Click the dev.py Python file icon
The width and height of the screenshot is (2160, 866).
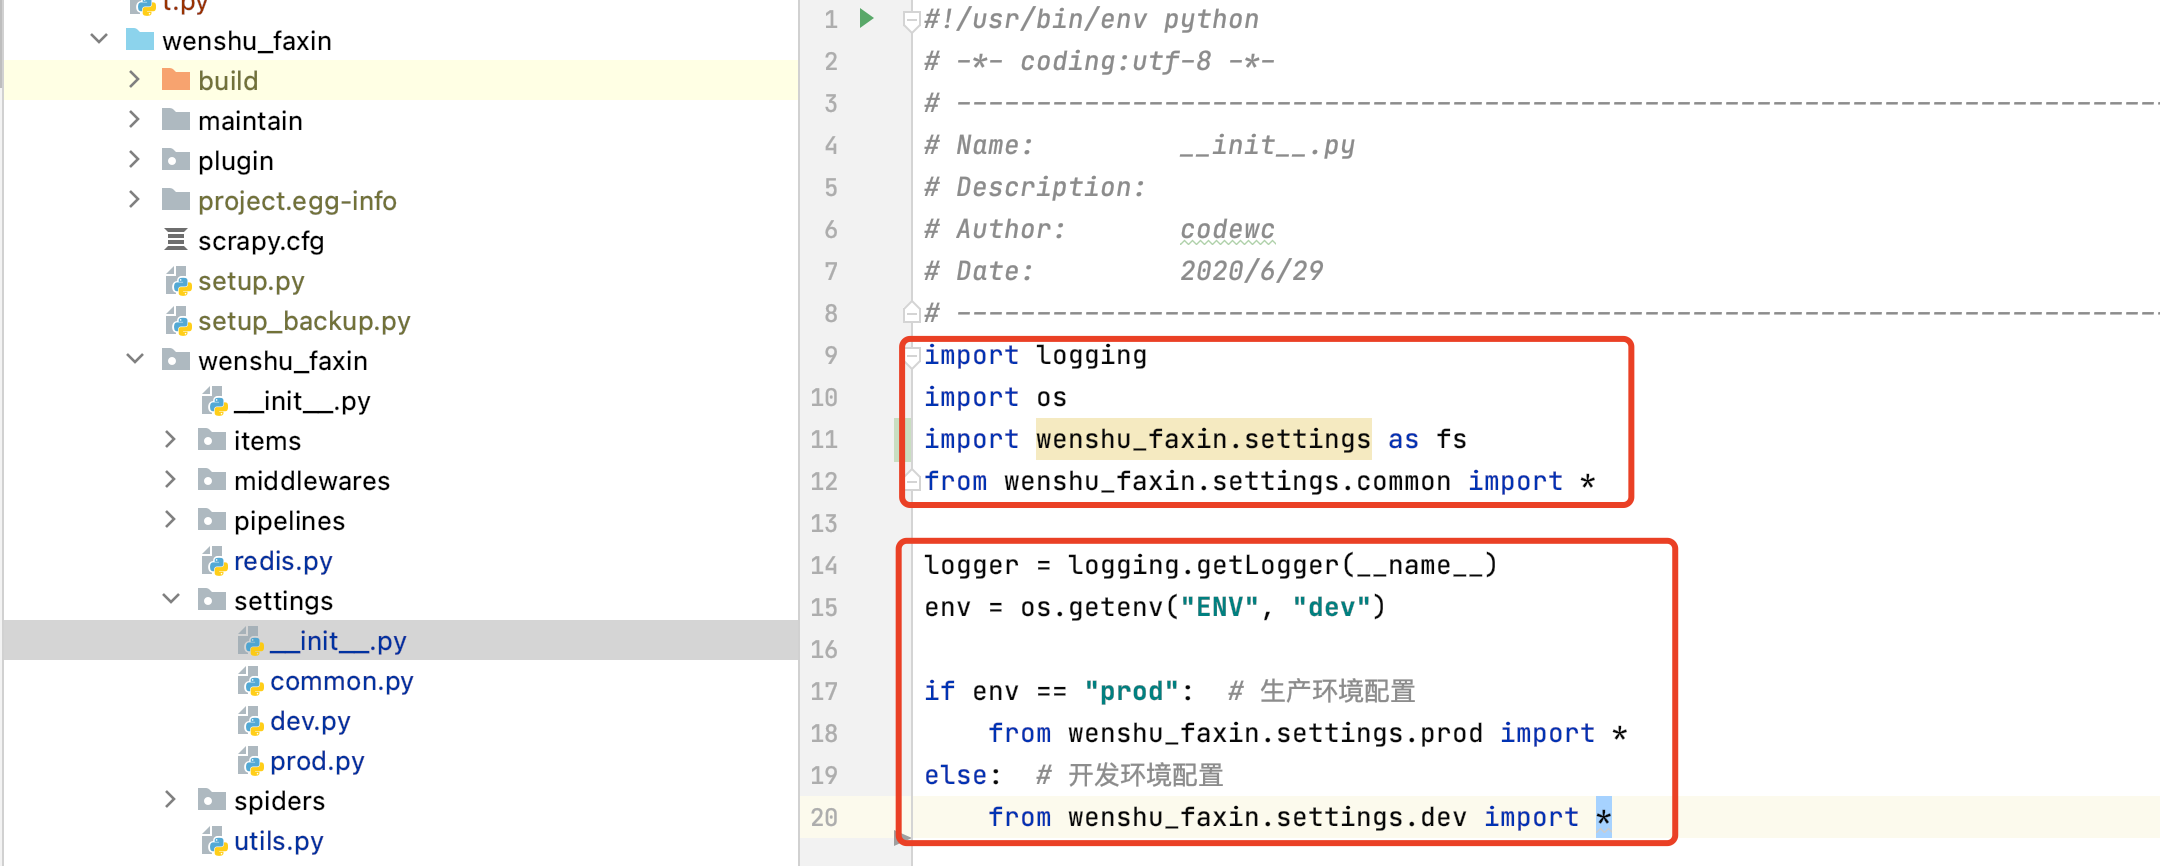250,721
